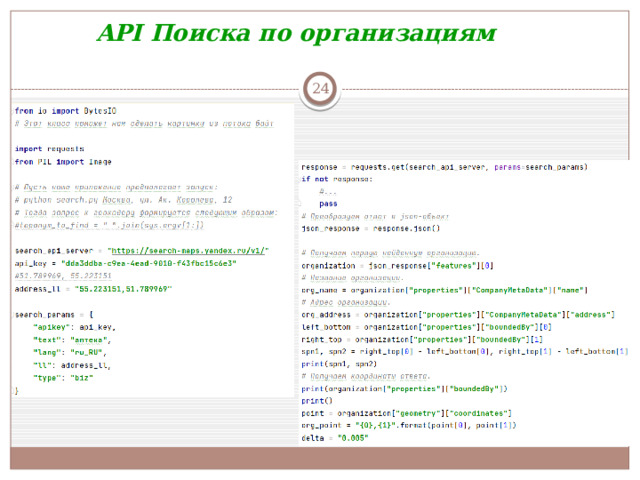Click the left_bottom assignment line

point(427,327)
